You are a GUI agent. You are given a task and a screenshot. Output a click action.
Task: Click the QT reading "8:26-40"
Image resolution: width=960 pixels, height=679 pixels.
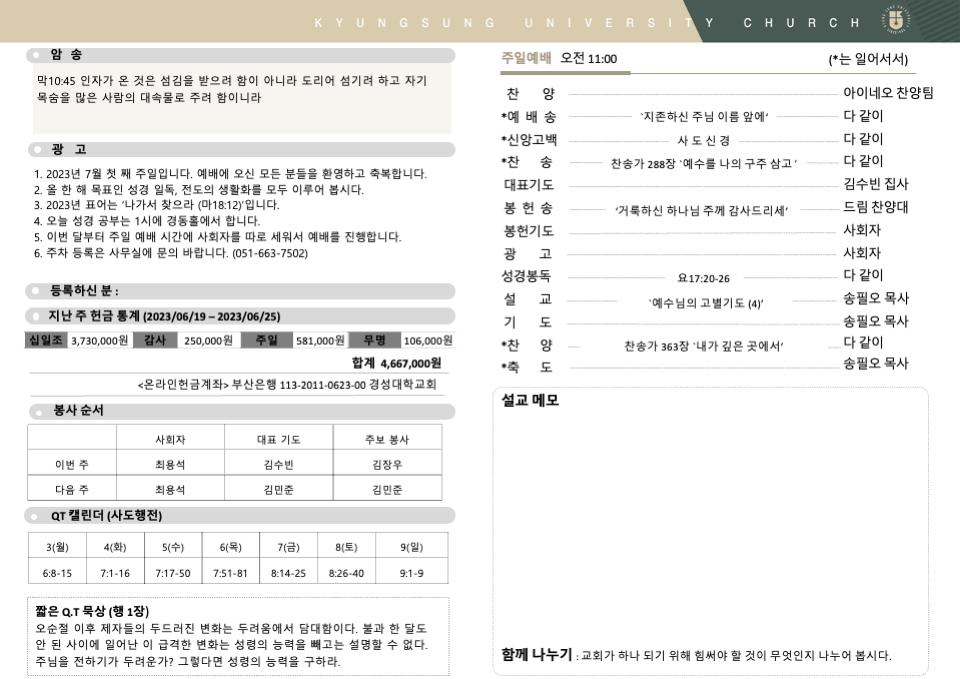pyautogui.click(x=347, y=574)
